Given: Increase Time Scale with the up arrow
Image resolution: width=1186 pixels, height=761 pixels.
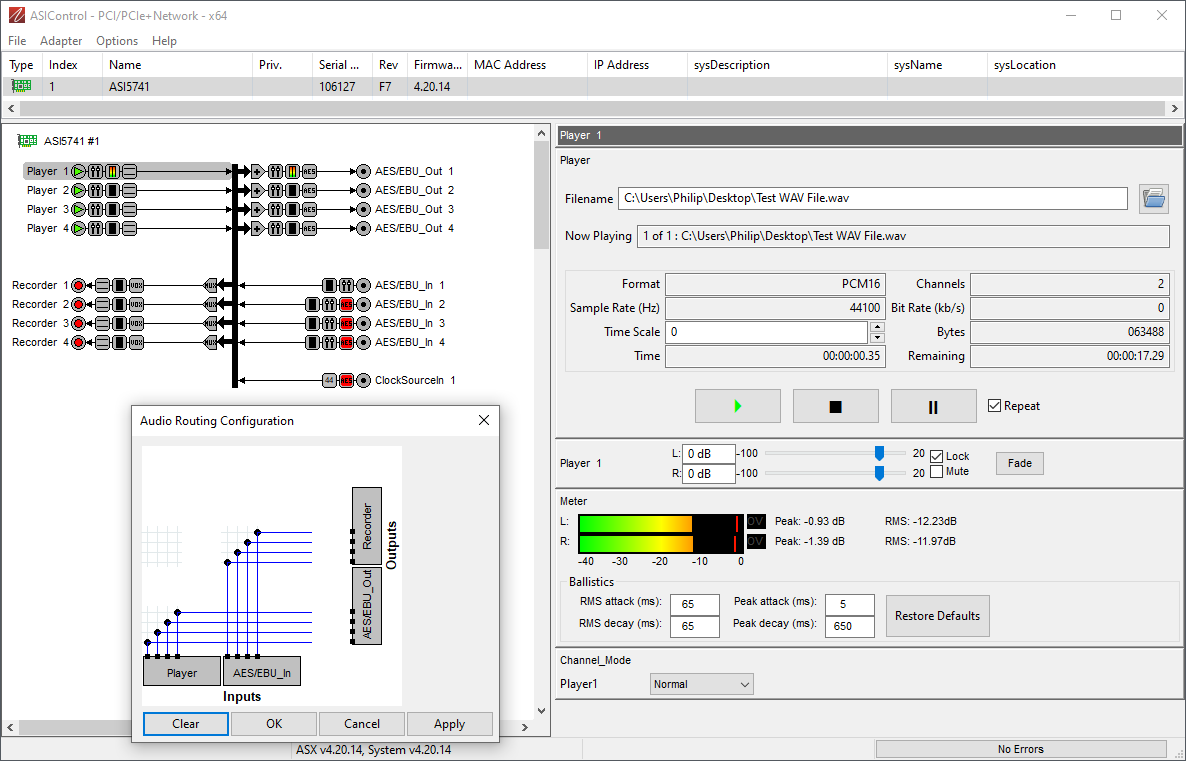Looking at the screenshot, I should click(x=877, y=326).
